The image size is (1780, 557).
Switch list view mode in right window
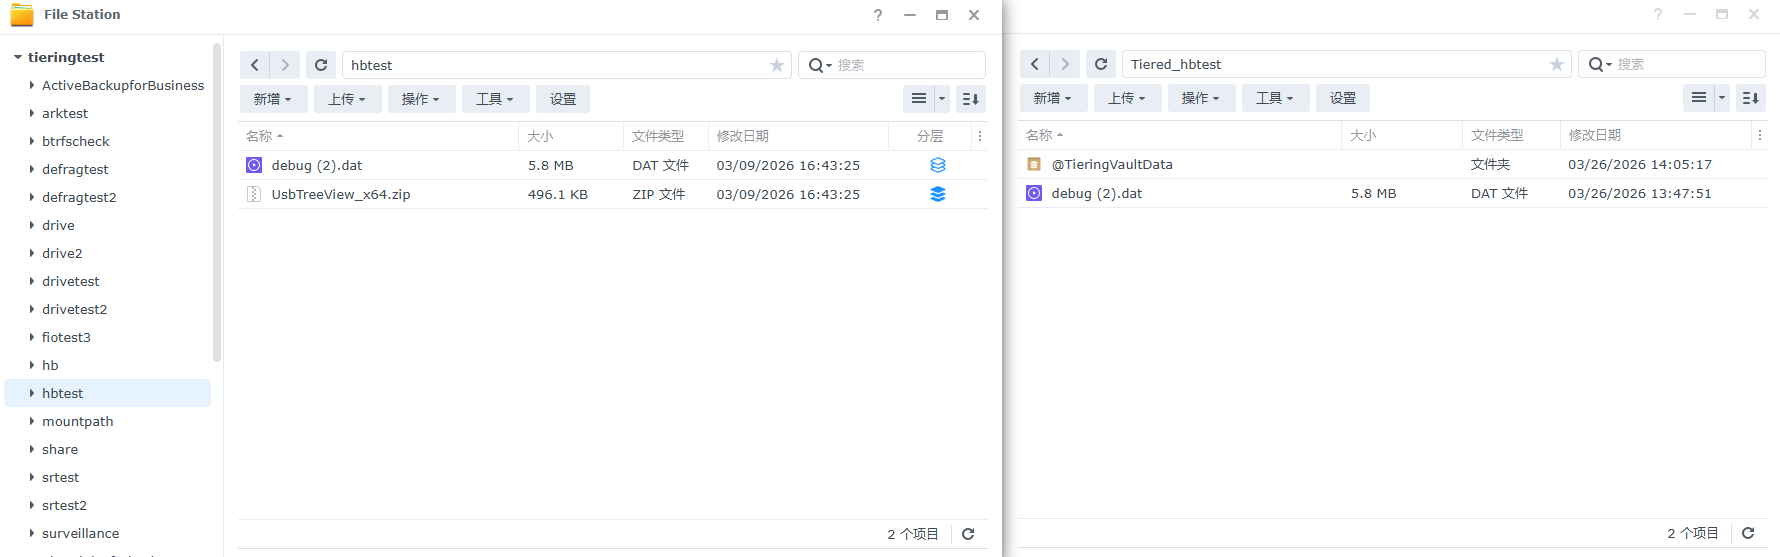1698,98
